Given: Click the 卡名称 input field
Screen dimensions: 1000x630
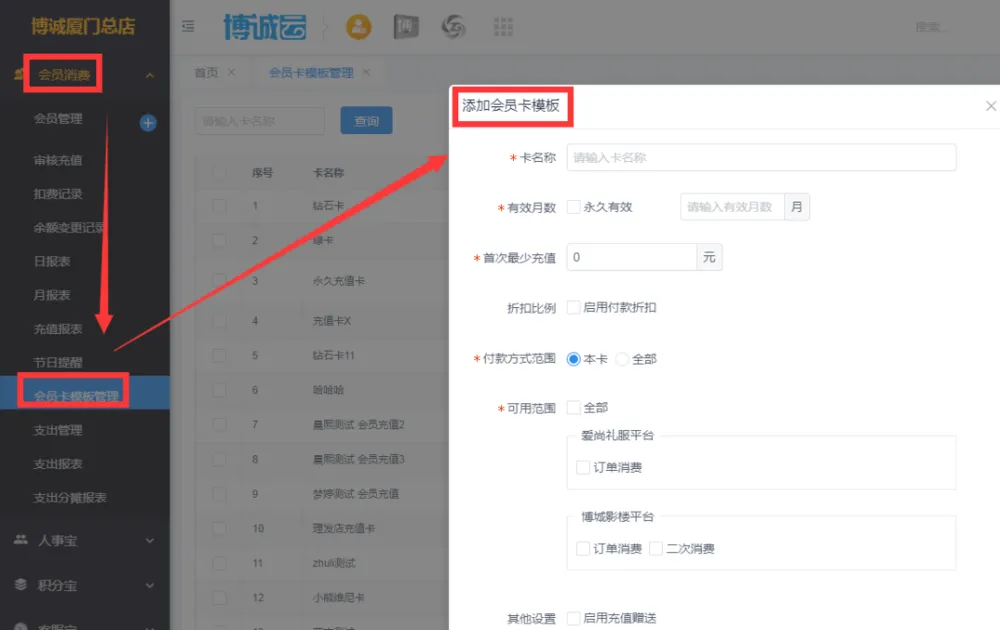Looking at the screenshot, I should point(760,157).
